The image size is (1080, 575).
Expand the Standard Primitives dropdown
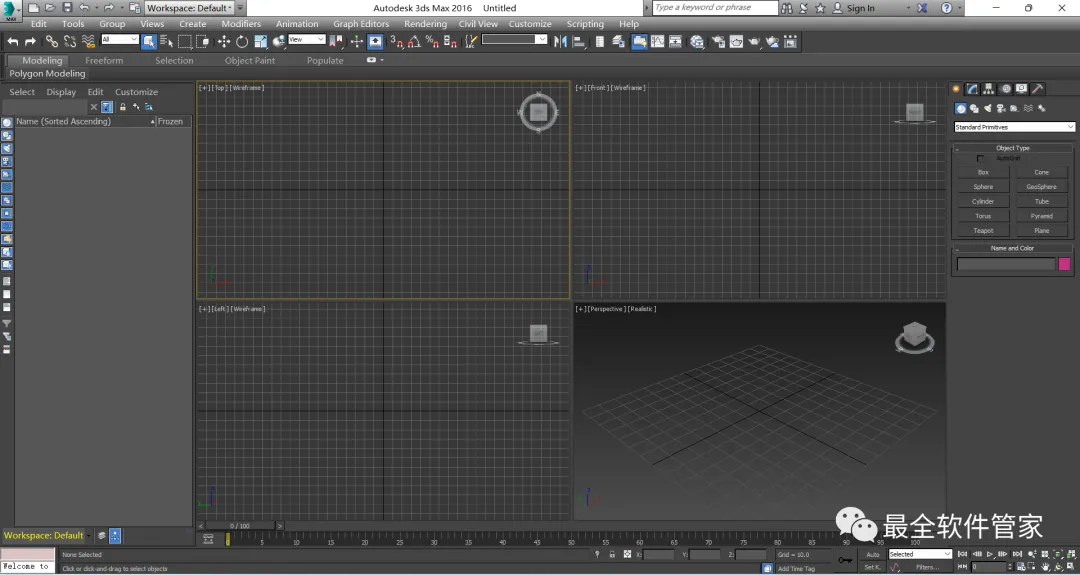point(1014,127)
